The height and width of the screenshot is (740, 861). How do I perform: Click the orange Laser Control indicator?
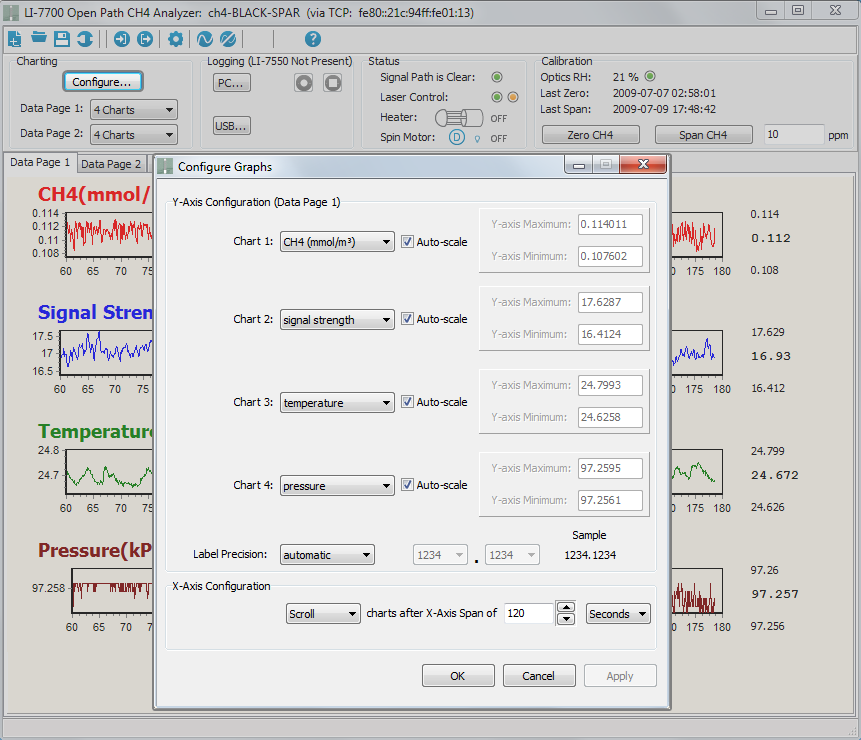pyautogui.click(x=513, y=97)
